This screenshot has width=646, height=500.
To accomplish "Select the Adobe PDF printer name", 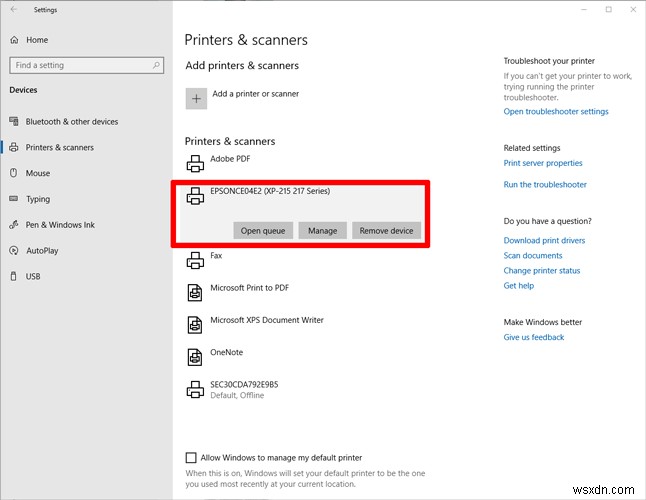I will click(230, 159).
